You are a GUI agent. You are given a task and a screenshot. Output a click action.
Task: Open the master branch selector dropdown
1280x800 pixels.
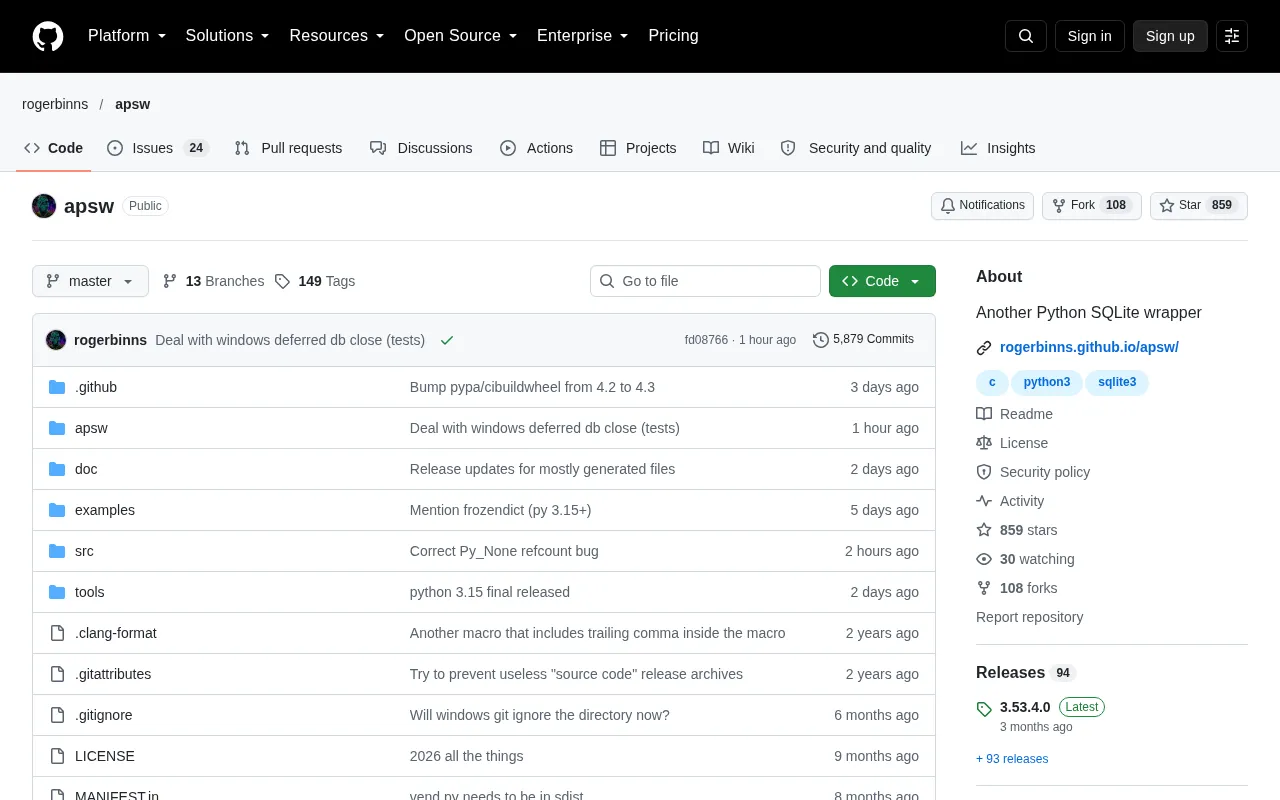[x=90, y=281]
